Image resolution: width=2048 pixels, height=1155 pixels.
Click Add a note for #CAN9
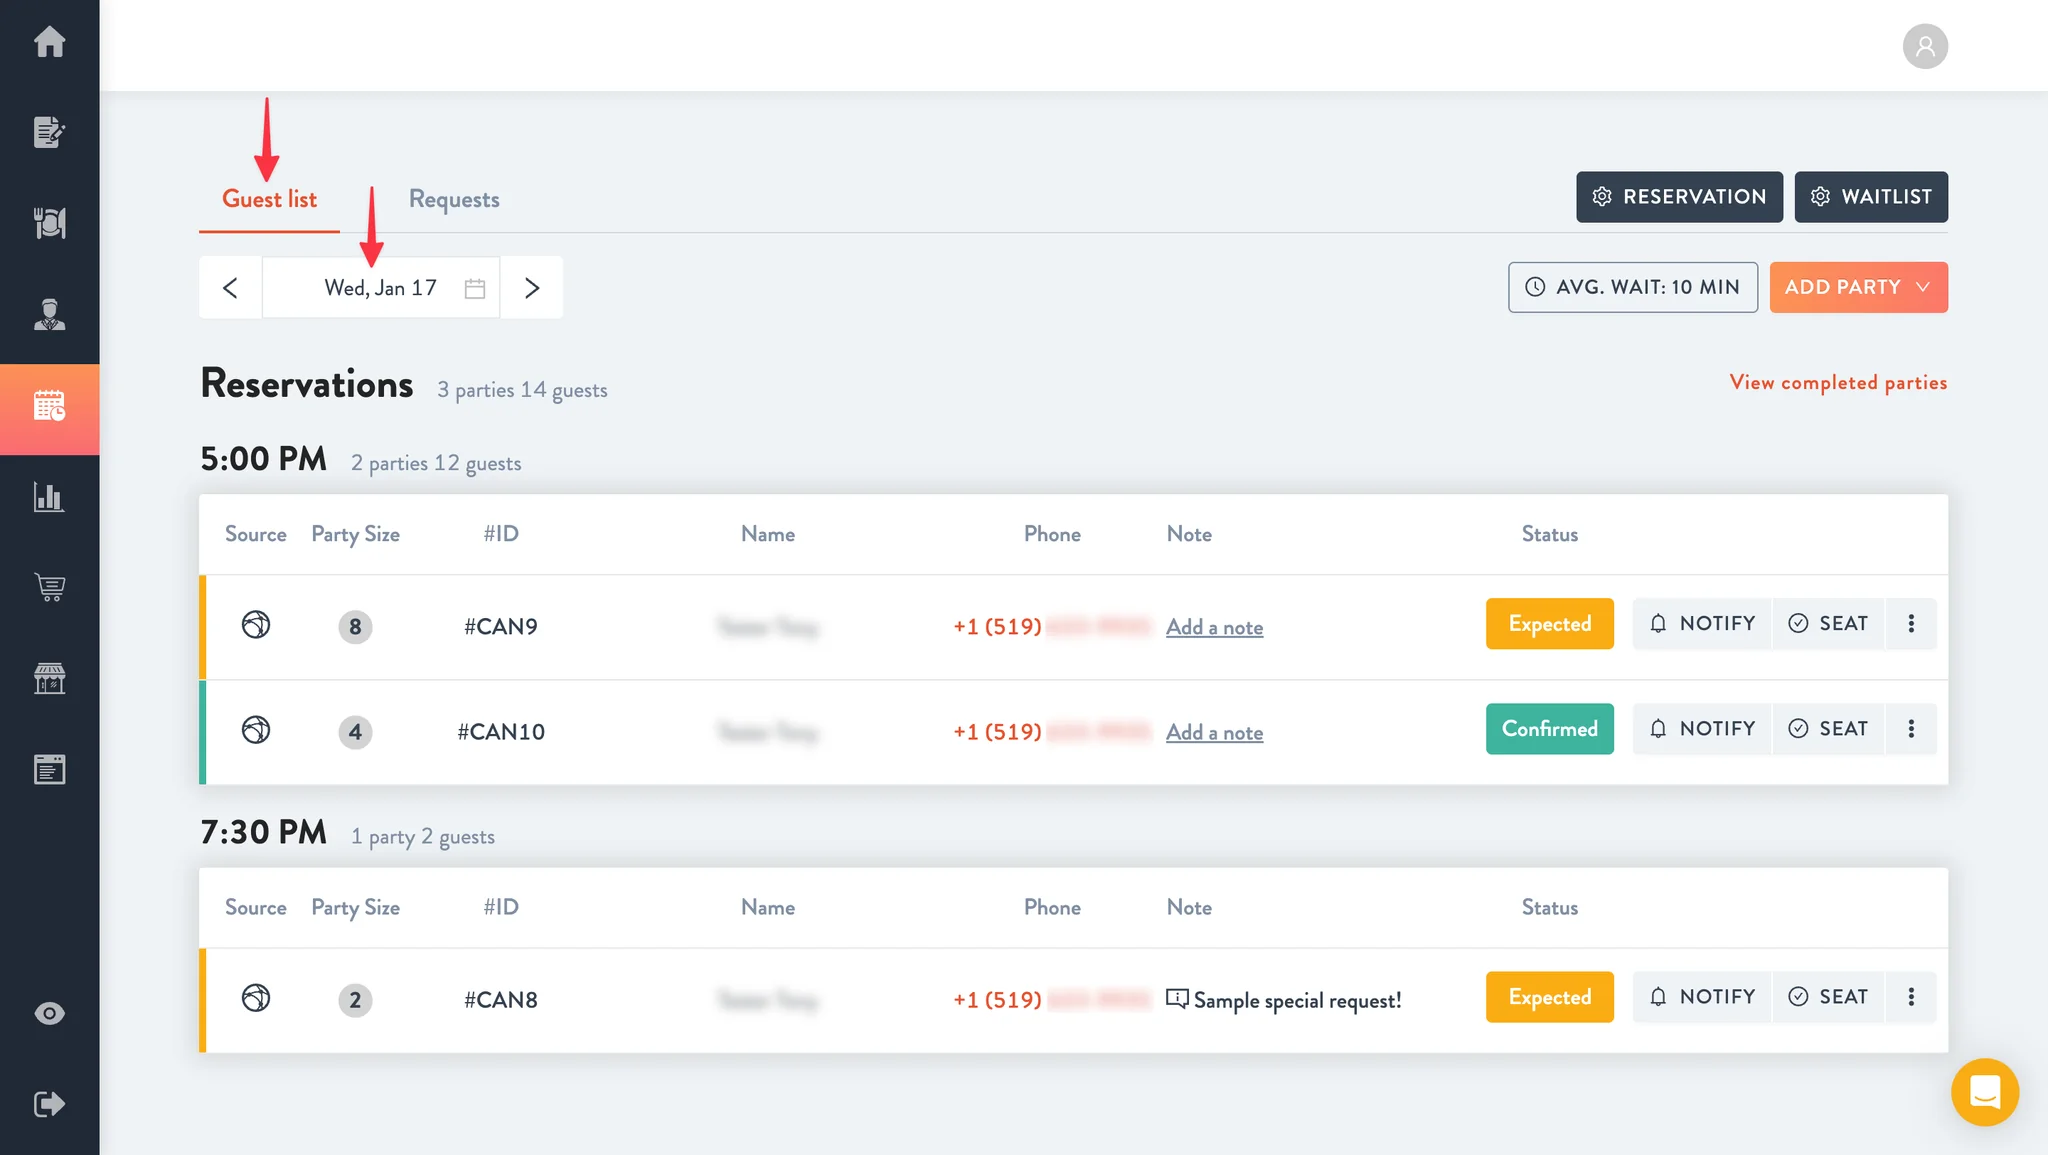pos(1214,627)
